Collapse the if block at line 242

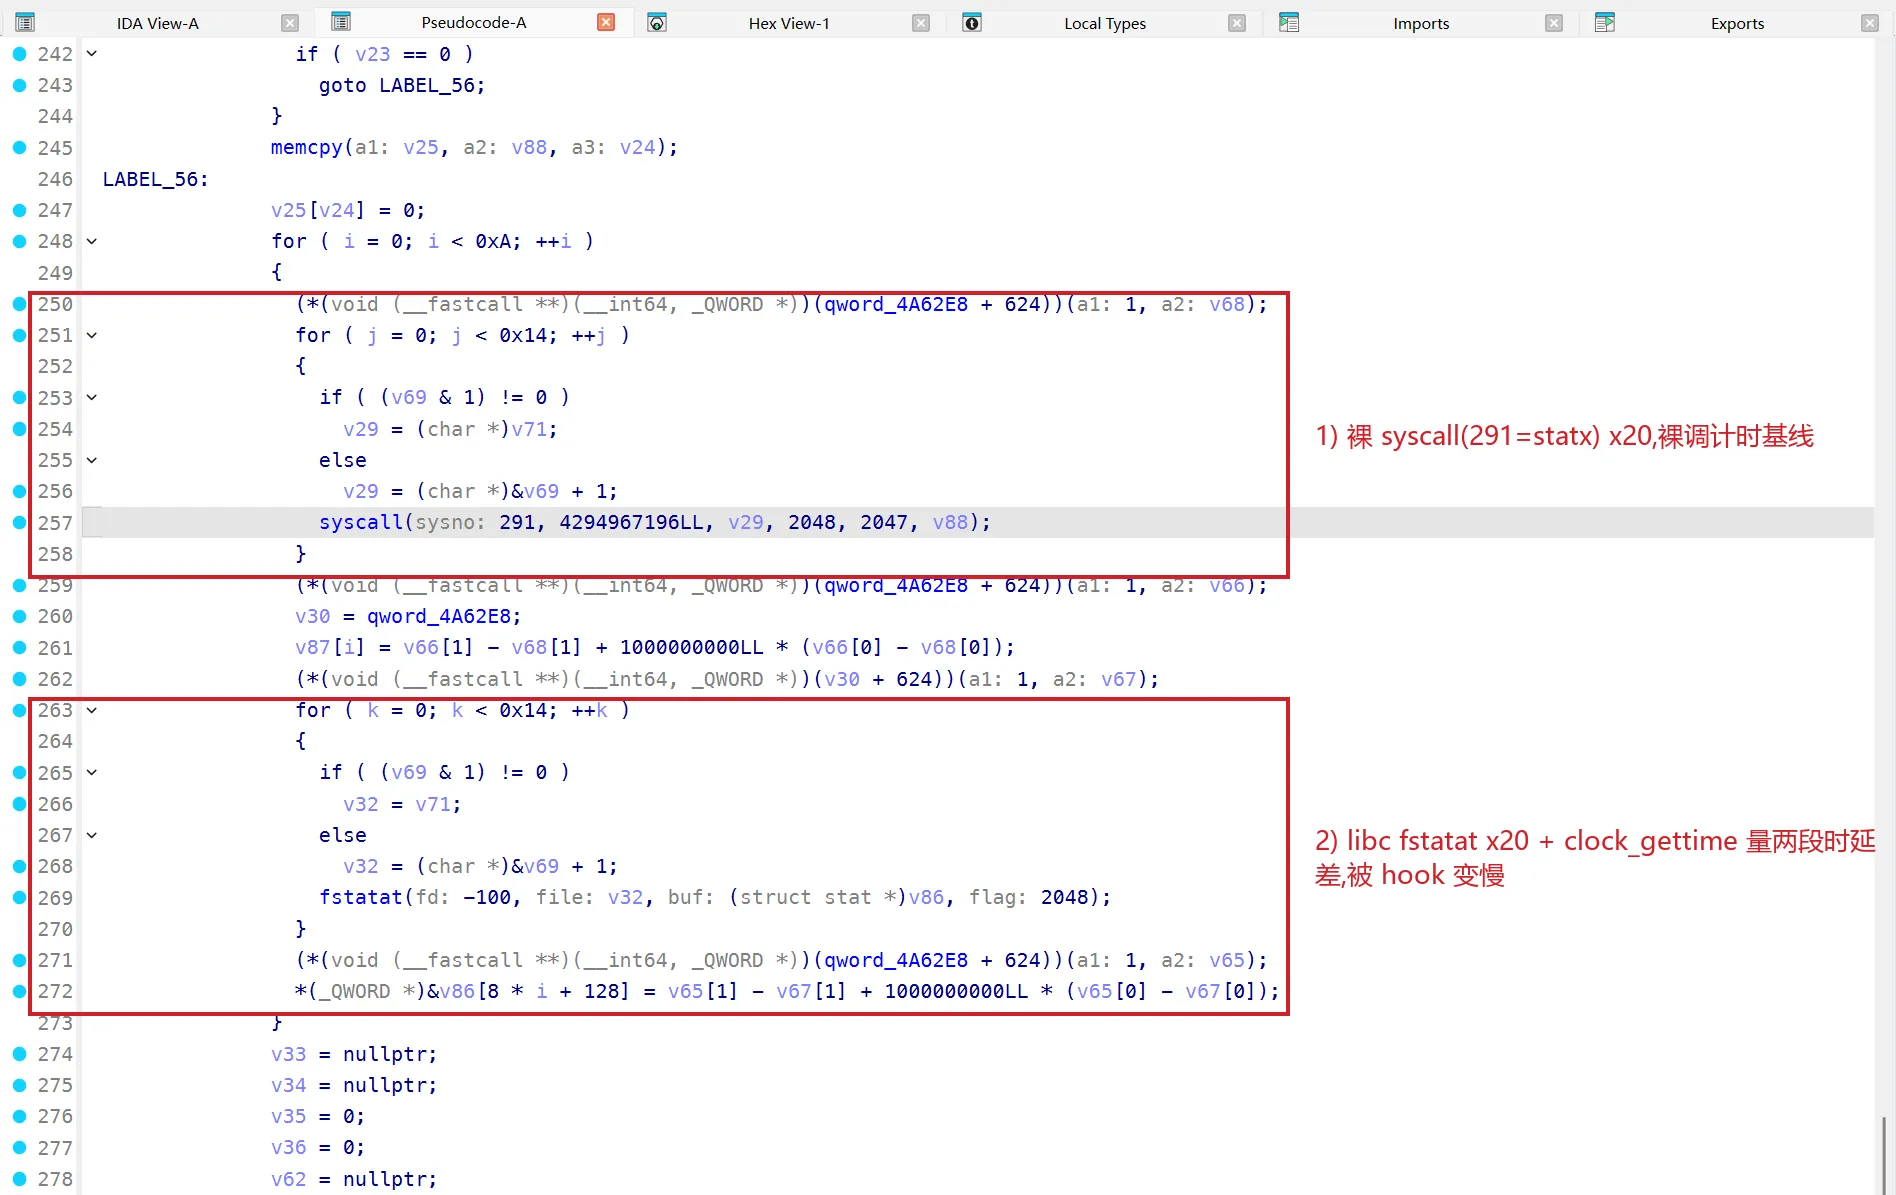point(92,54)
